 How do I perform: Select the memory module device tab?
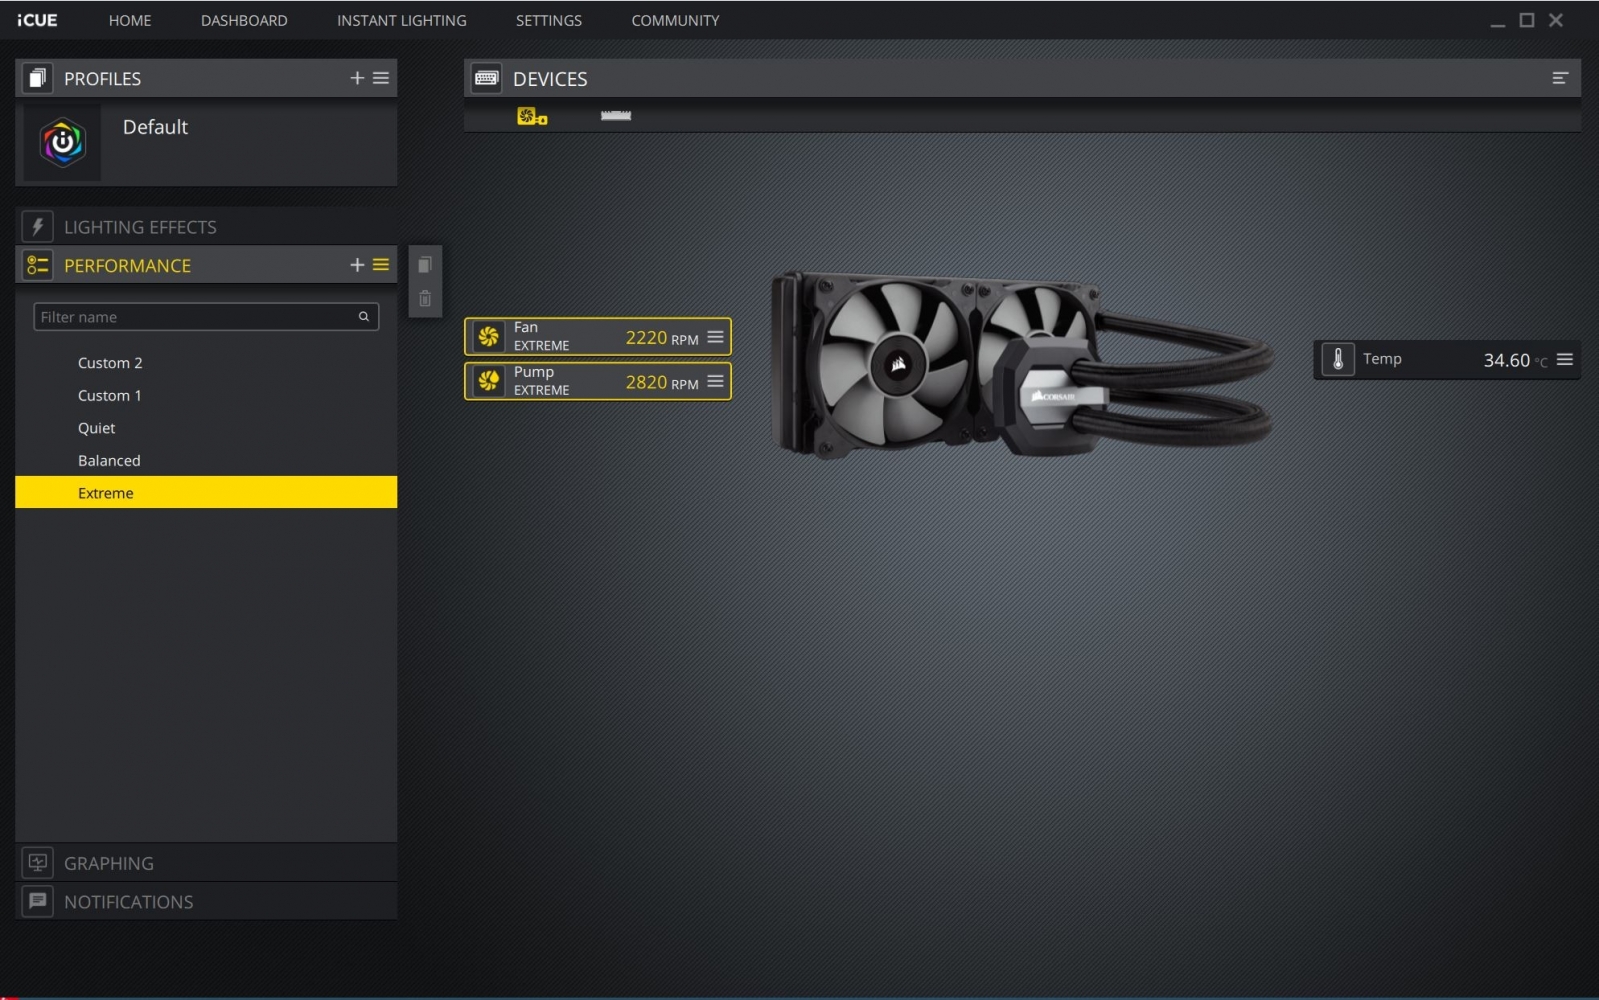pos(616,116)
